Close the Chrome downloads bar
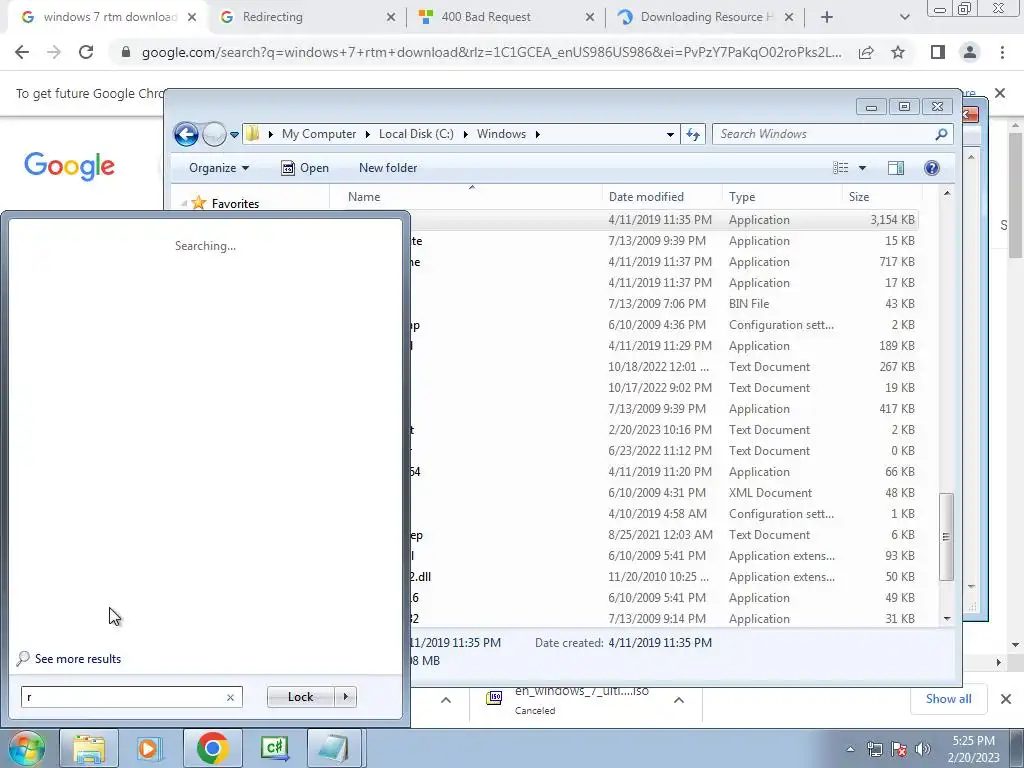This screenshot has width=1024, height=768. [x=1006, y=699]
